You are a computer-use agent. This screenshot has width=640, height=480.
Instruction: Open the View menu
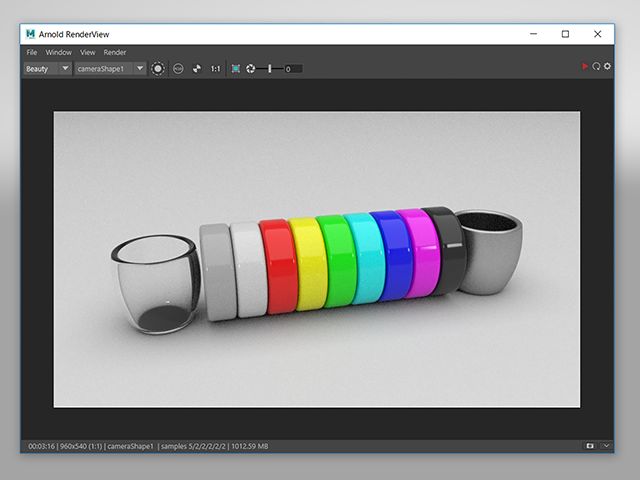click(x=87, y=52)
